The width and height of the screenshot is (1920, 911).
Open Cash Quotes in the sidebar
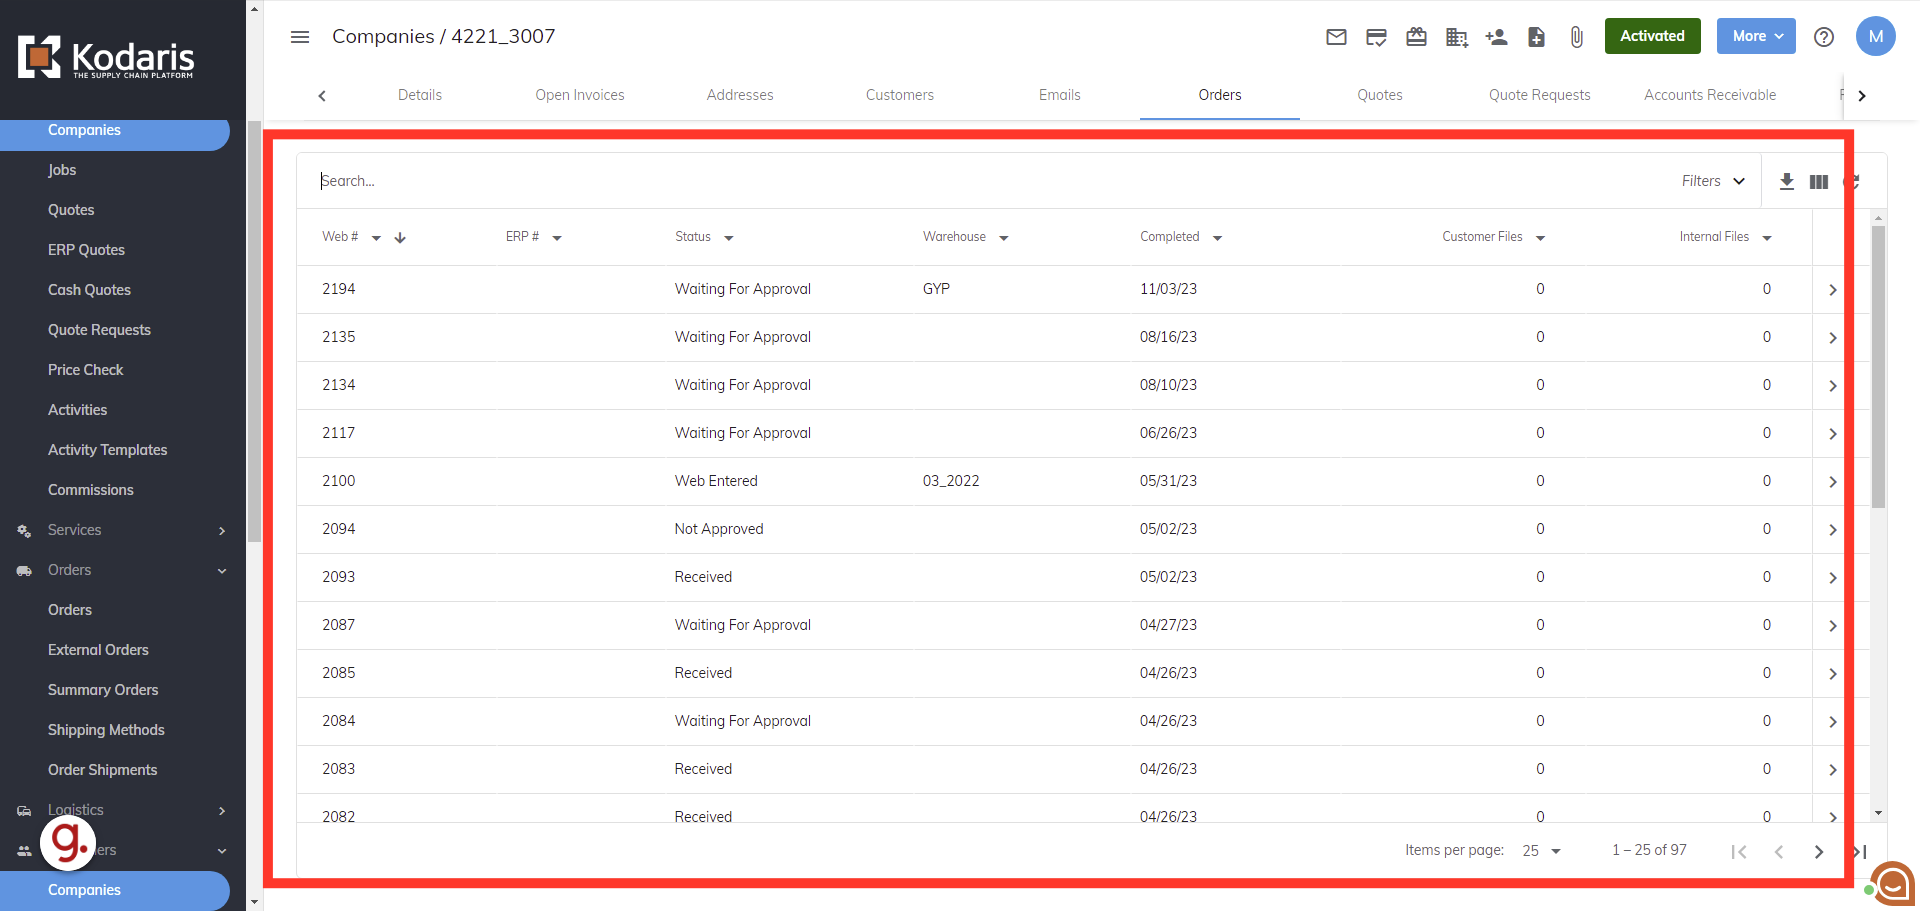tap(89, 290)
